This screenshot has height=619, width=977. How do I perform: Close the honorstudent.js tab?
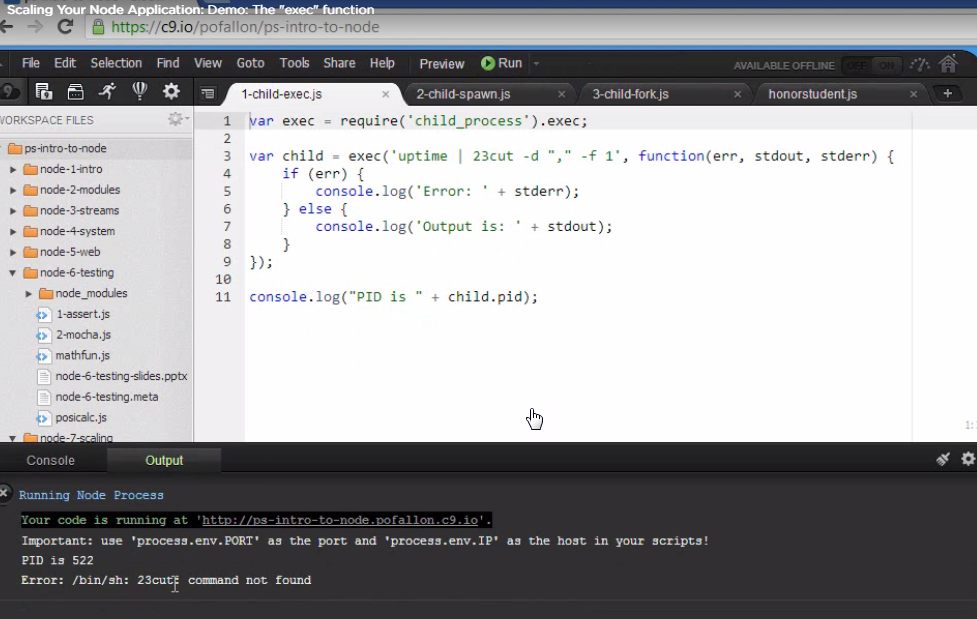913,94
